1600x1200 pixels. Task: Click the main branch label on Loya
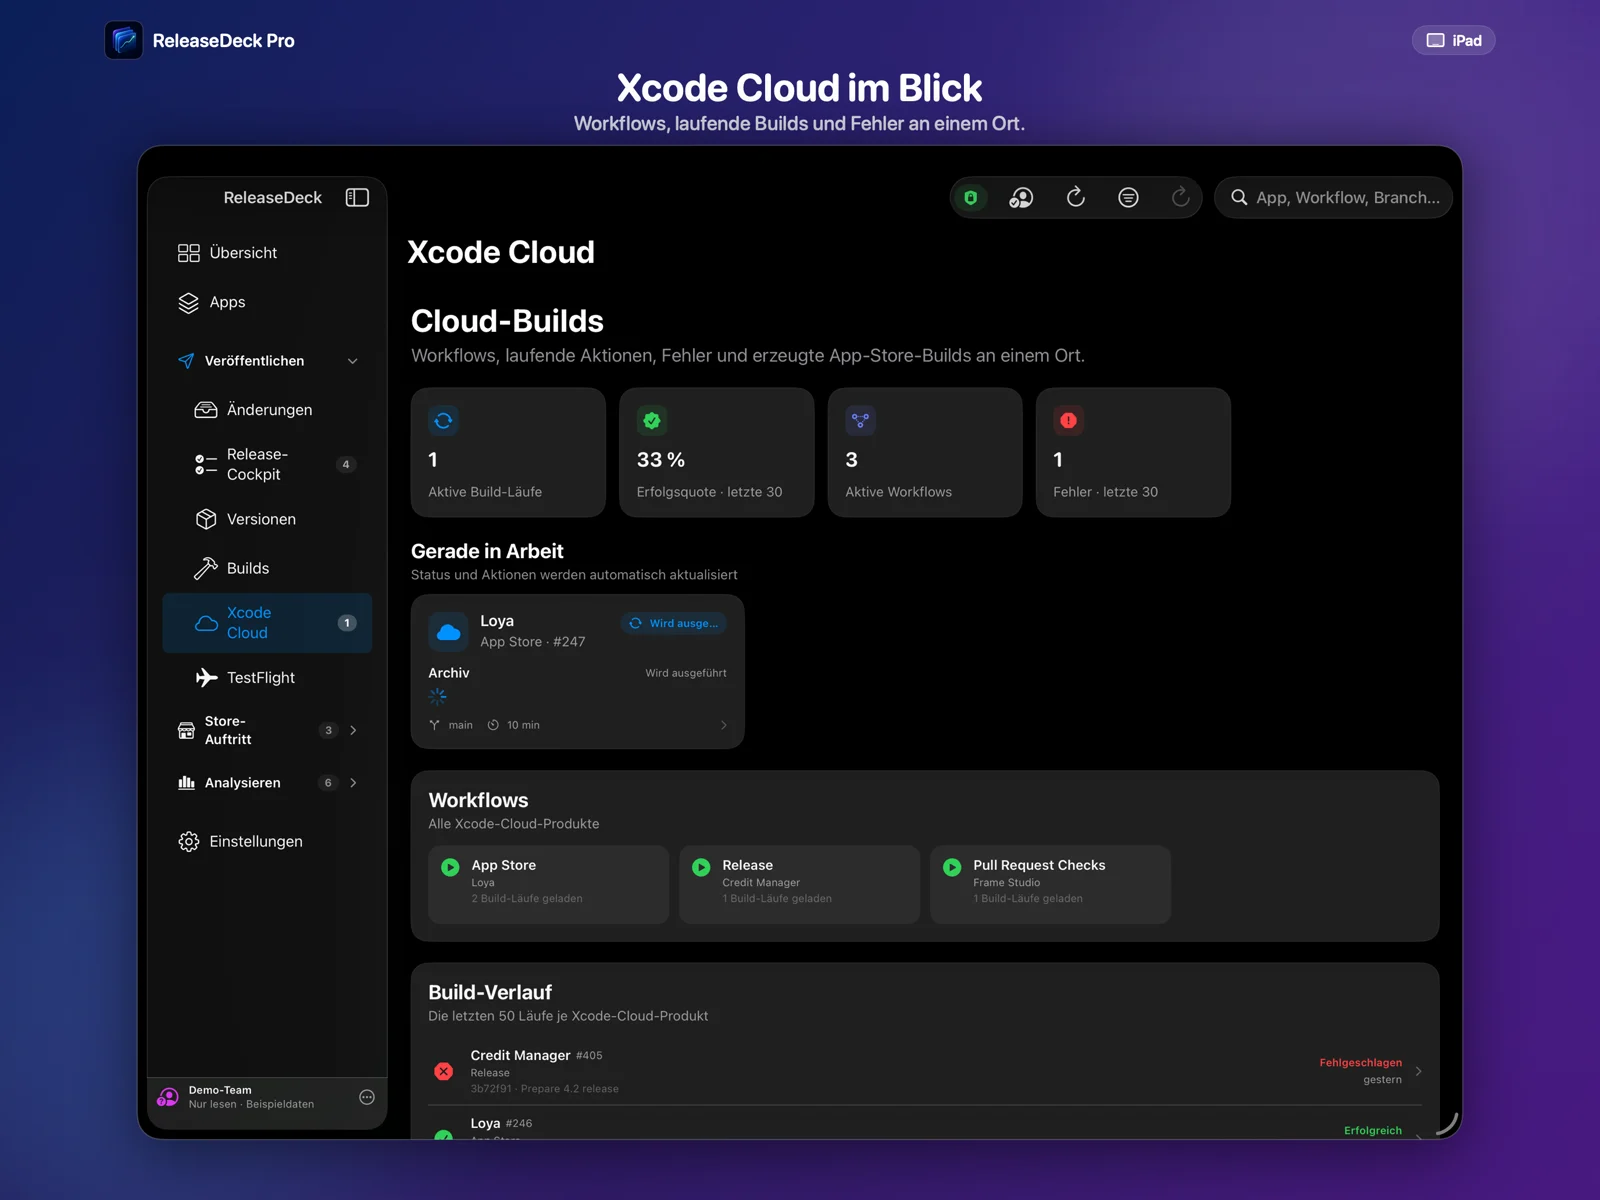coord(460,725)
